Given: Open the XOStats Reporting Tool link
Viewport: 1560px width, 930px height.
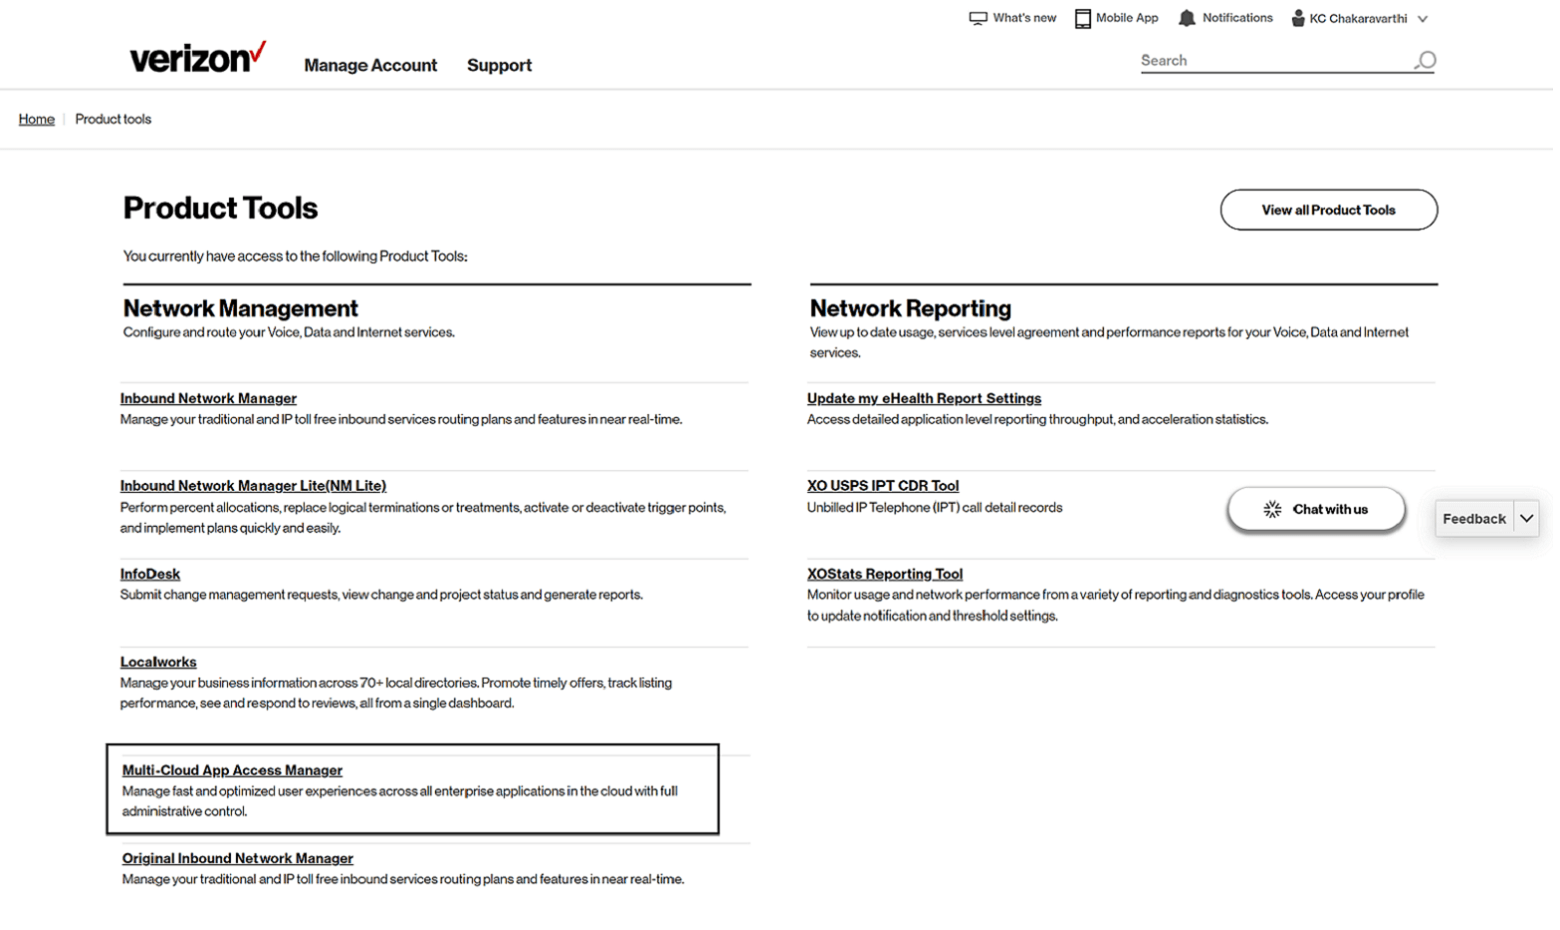Looking at the screenshot, I should 884,574.
